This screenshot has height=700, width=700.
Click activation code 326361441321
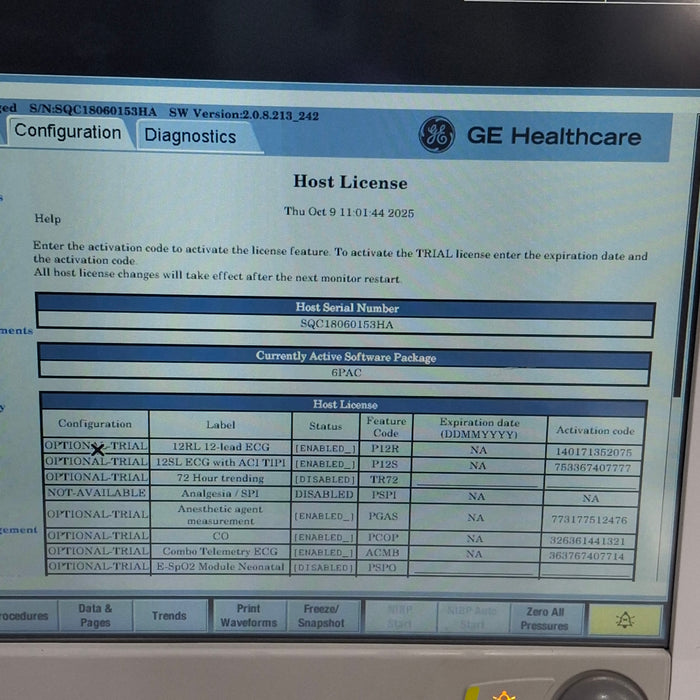[x=587, y=541]
